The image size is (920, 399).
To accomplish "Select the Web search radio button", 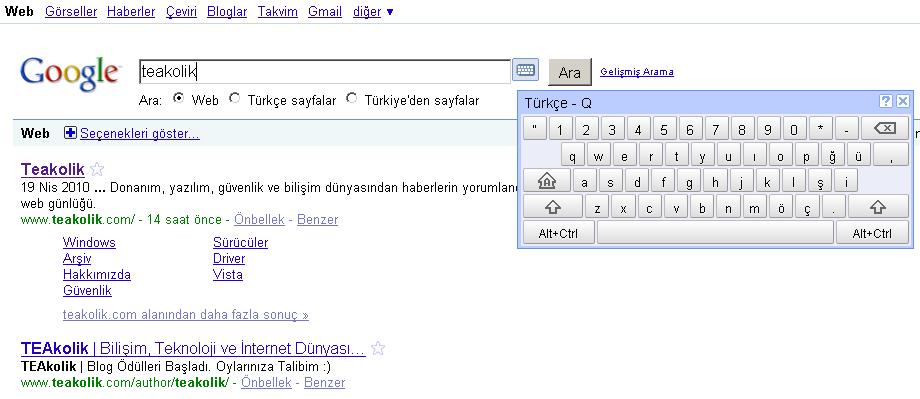I will pyautogui.click(x=178, y=99).
